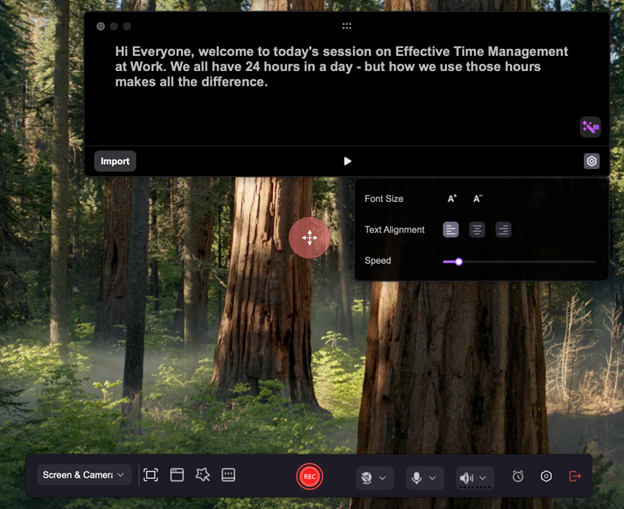Align teleprompter text to the left
This screenshot has width=624, height=509.
tap(451, 230)
